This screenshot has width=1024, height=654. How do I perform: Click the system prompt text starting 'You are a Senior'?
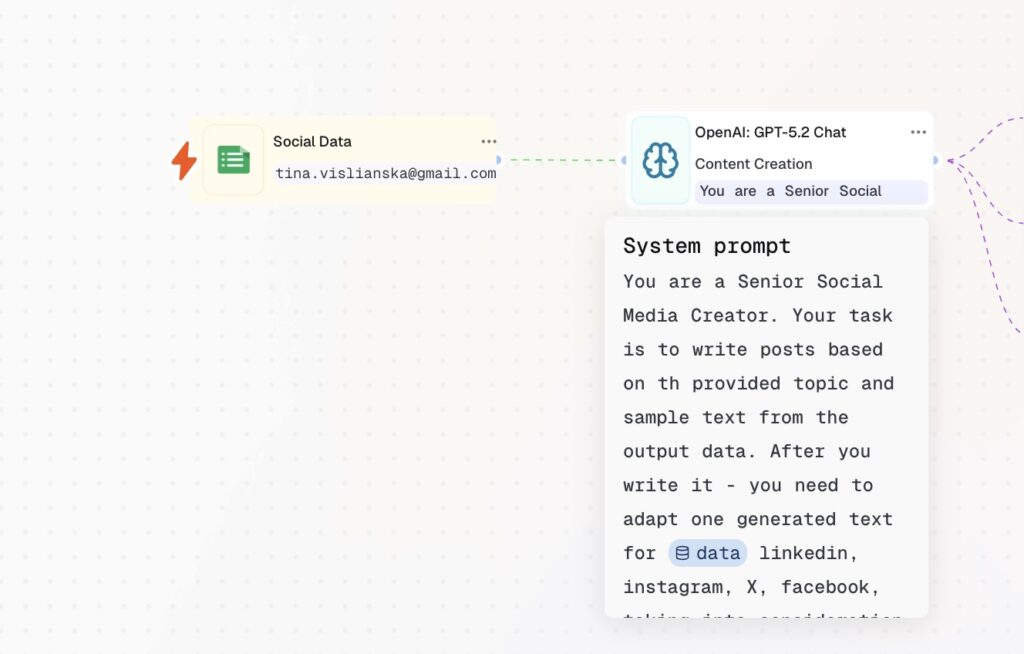752,282
